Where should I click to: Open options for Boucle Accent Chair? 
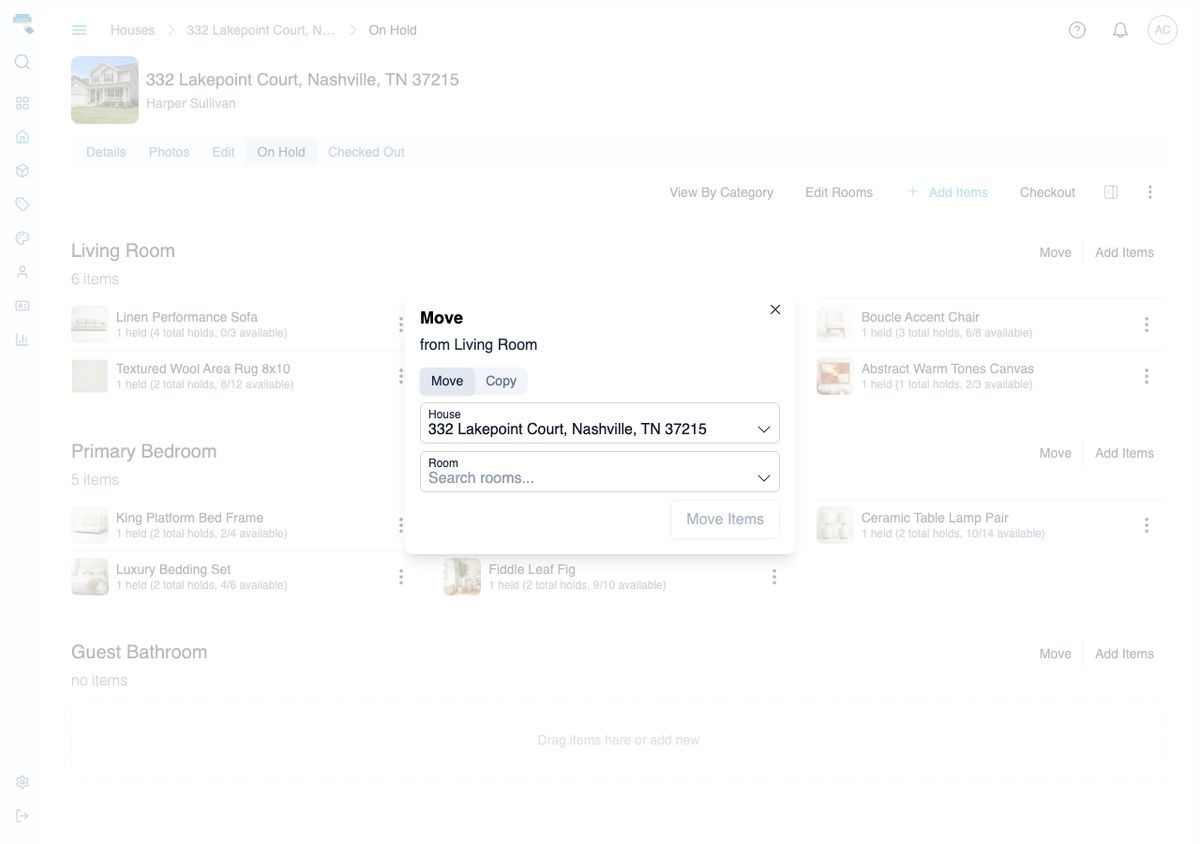coord(1146,325)
